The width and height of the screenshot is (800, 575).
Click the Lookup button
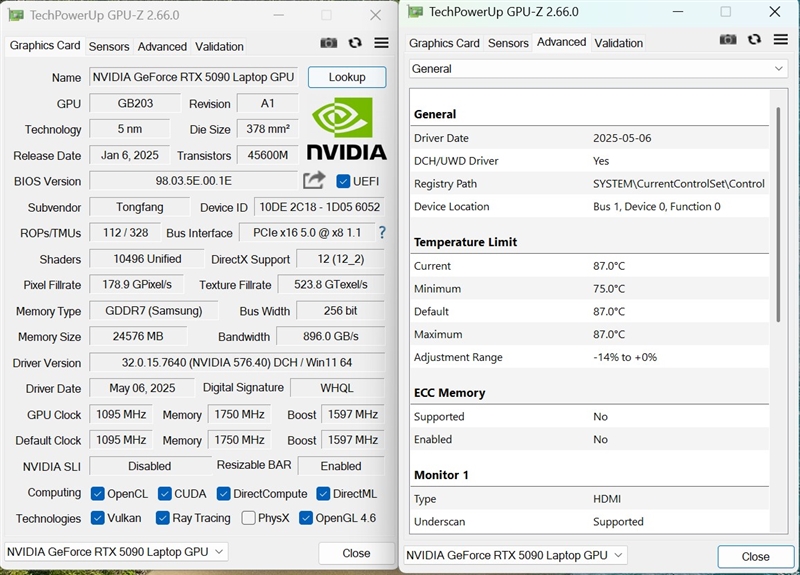tap(347, 77)
